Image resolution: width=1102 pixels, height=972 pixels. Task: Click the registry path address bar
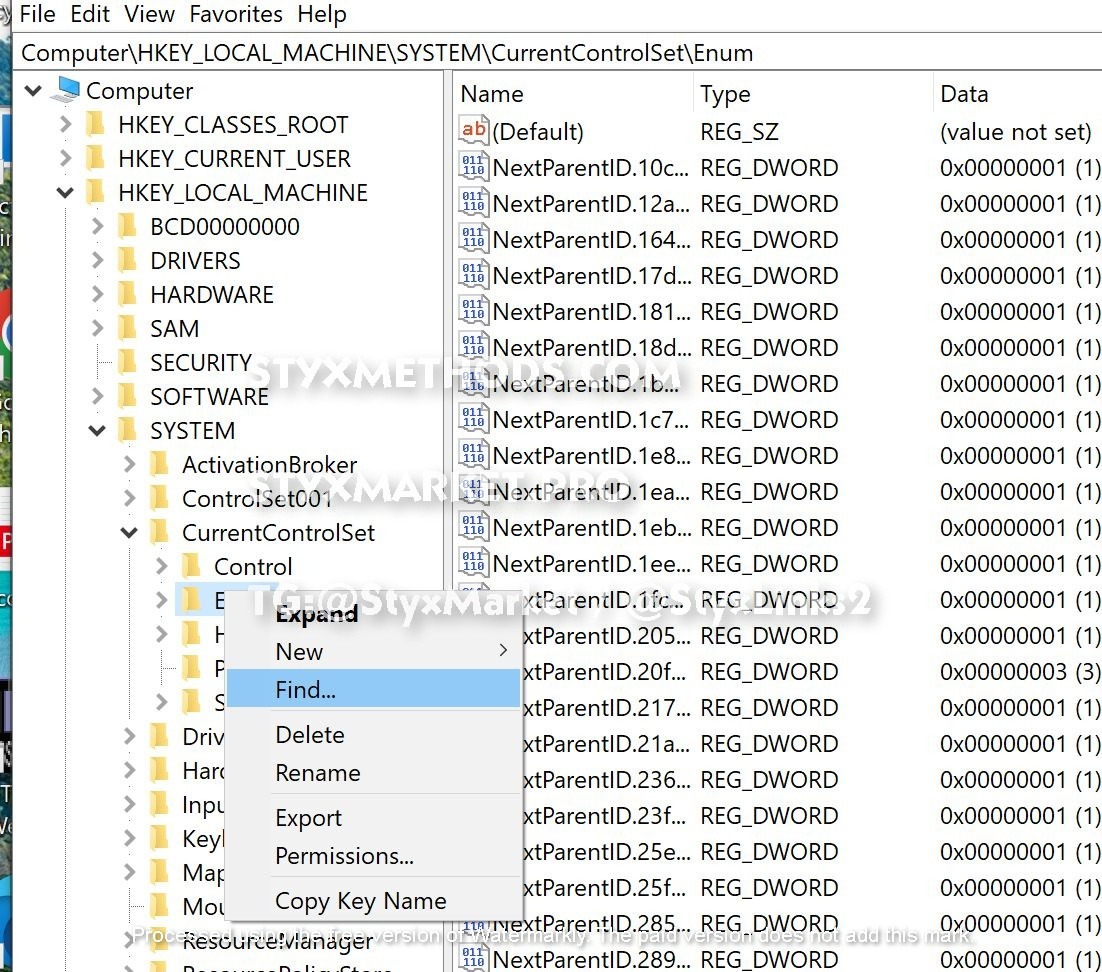point(559,53)
